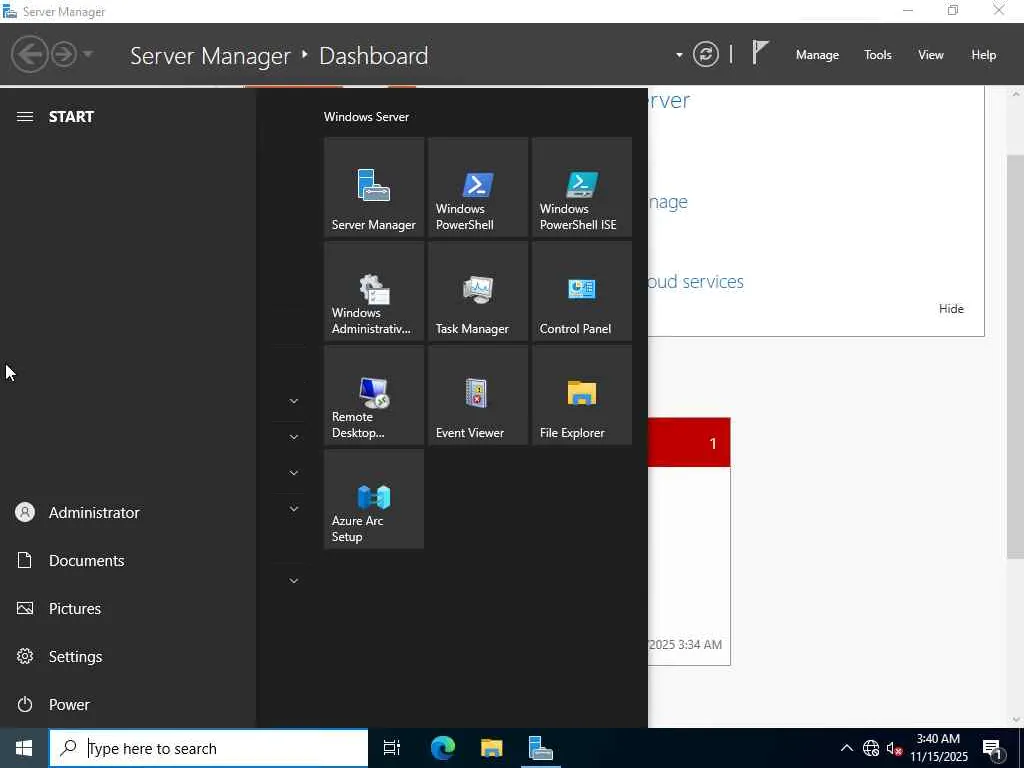1024x768 pixels.
Task: Click the Server Manager vertical scrollbar
Action: [1015, 357]
